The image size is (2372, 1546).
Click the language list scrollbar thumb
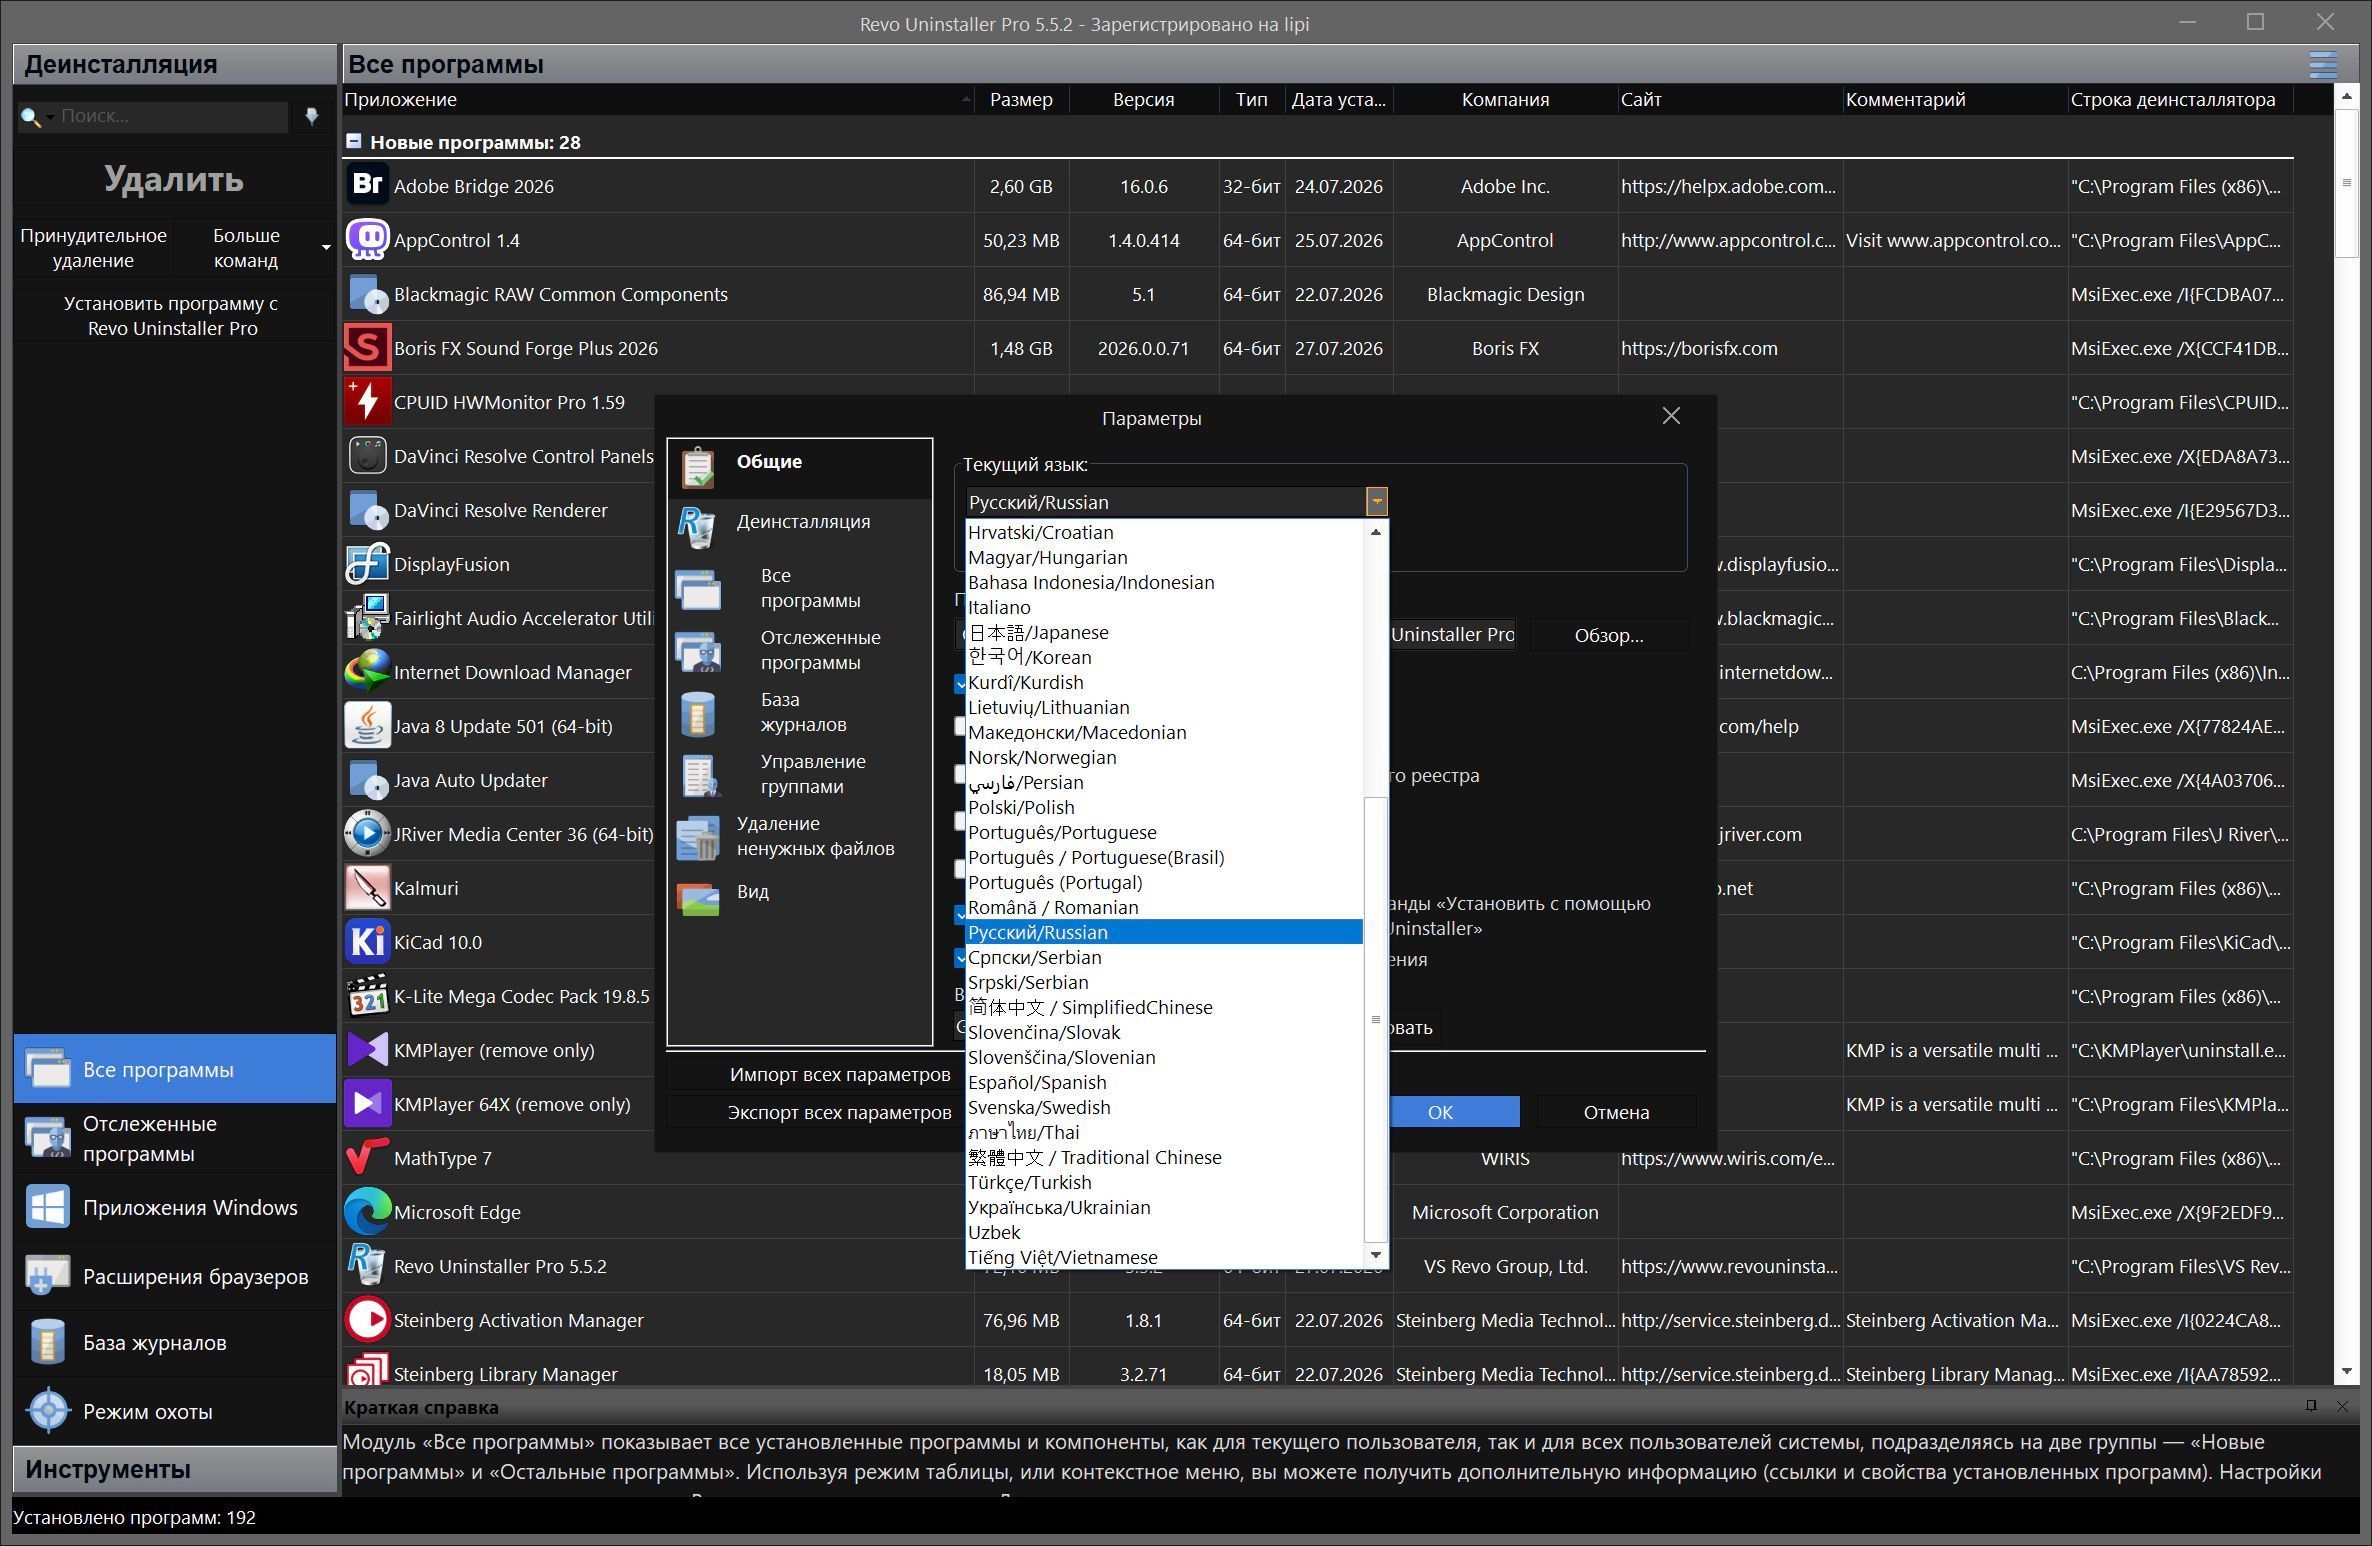pos(1376,1018)
